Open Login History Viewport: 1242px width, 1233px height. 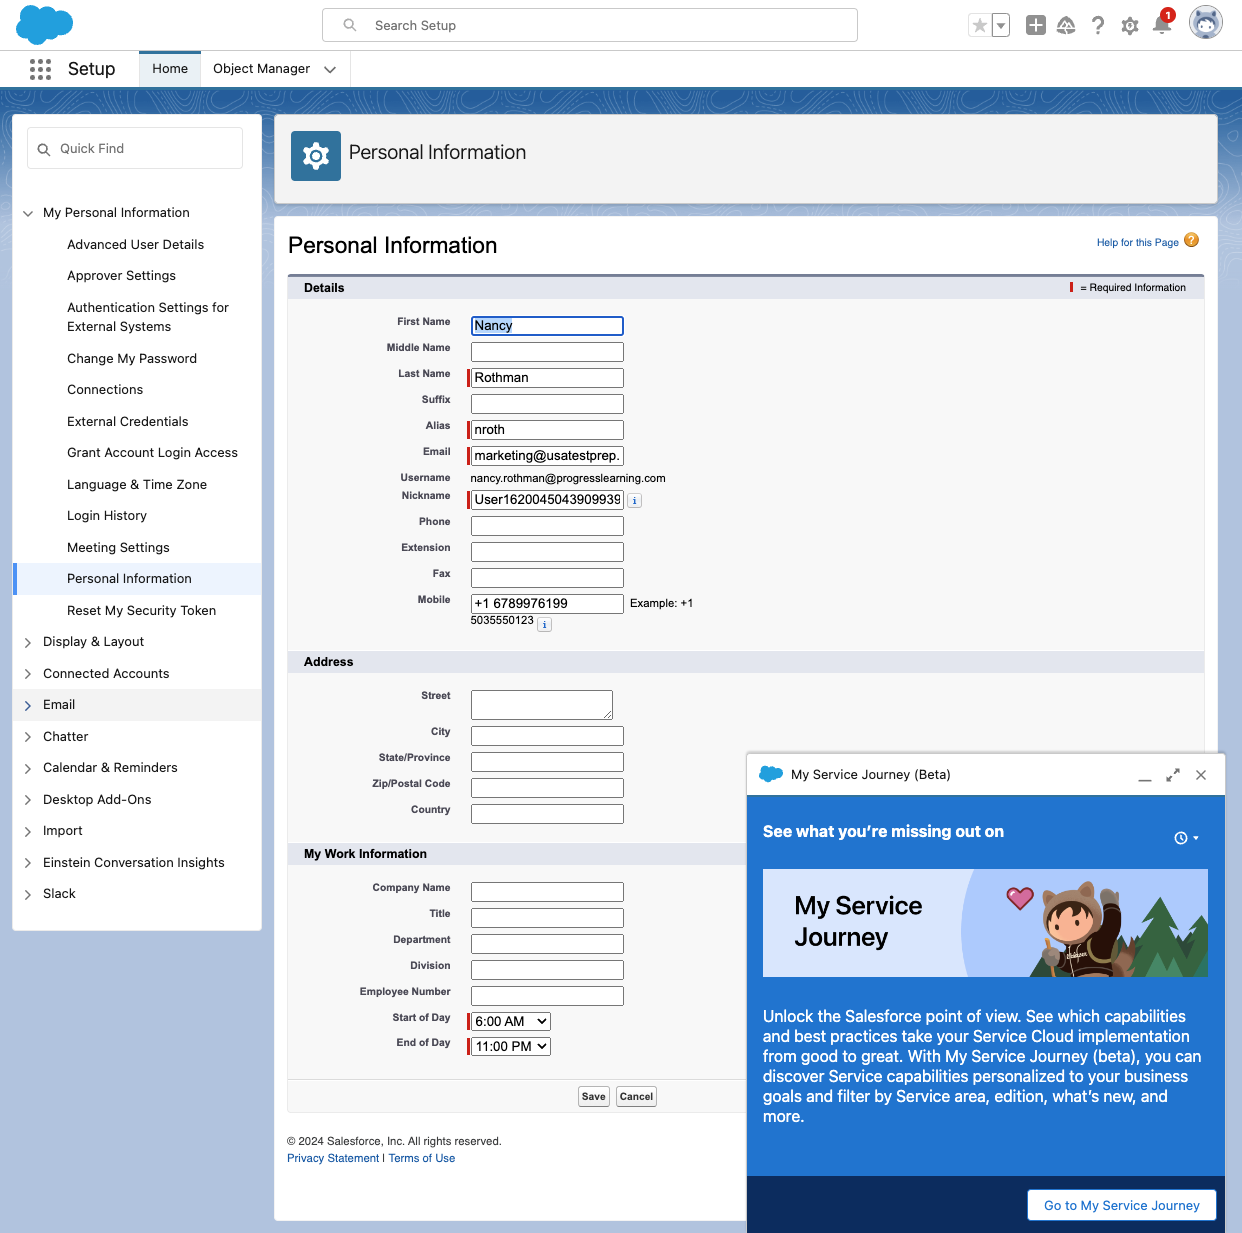click(x=107, y=515)
